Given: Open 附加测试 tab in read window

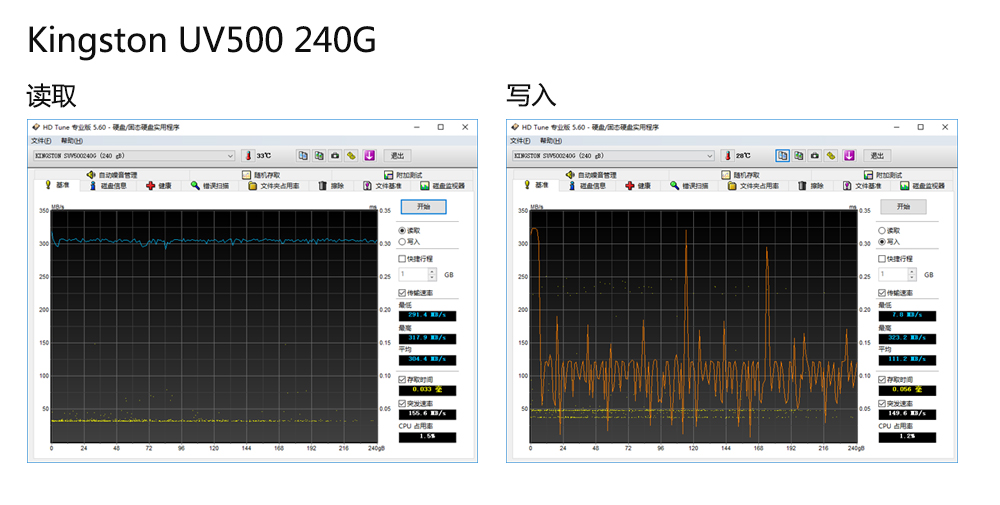Looking at the screenshot, I should point(402,175).
